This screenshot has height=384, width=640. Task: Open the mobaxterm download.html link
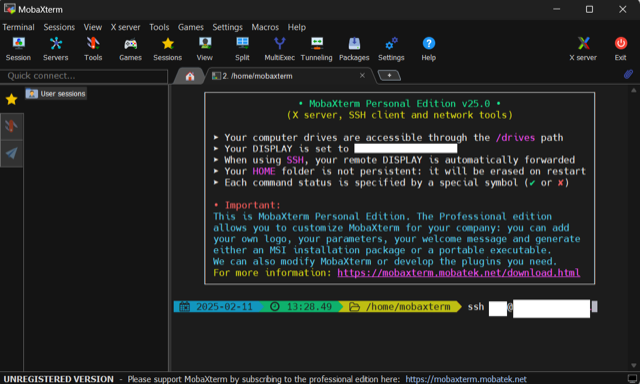click(x=458, y=273)
